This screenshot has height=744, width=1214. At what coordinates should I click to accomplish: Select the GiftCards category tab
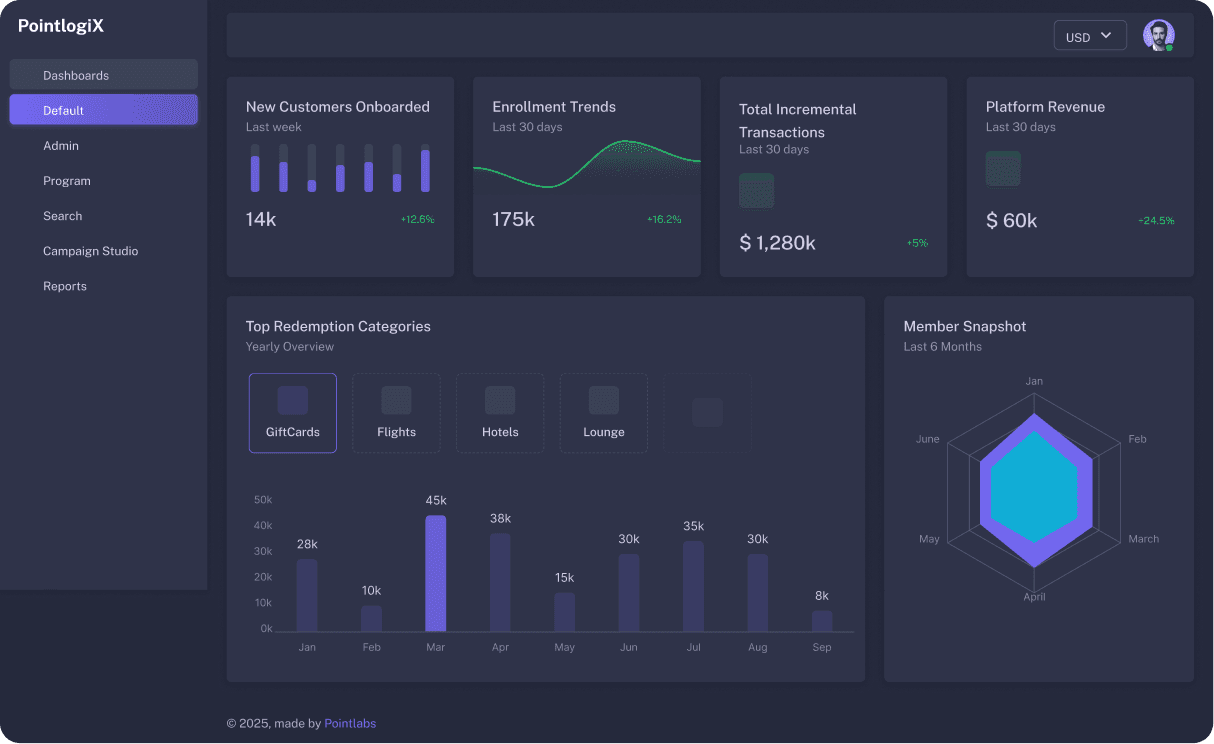pyautogui.click(x=293, y=413)
